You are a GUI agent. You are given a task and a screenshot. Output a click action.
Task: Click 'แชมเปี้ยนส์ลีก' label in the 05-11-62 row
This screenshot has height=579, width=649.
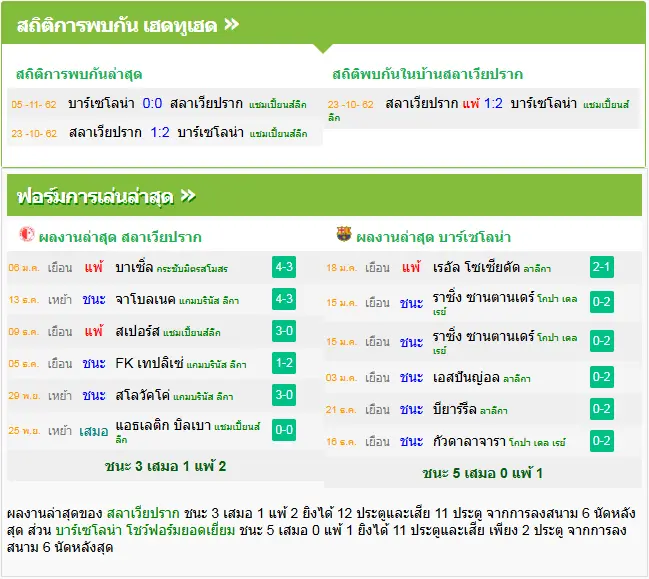click(x=278, y=105)
